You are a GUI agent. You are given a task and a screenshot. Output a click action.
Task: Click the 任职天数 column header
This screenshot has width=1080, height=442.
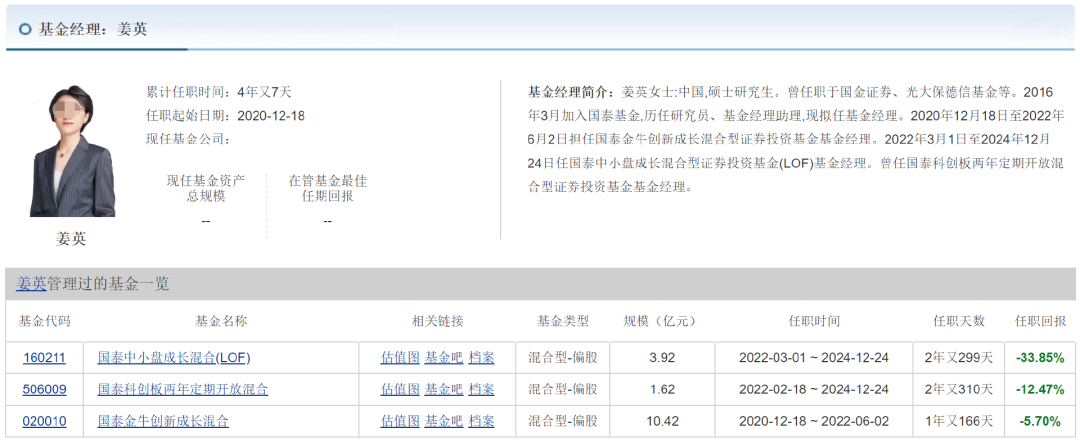coord(959,322)
